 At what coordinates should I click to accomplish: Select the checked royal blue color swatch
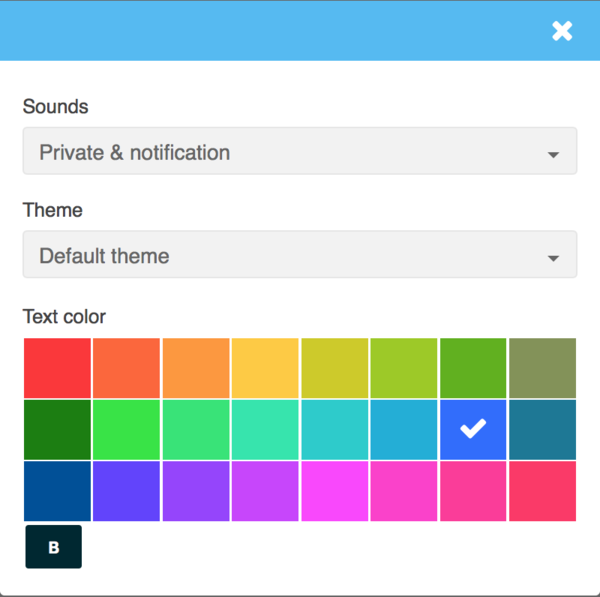click(x=473, y=430)
